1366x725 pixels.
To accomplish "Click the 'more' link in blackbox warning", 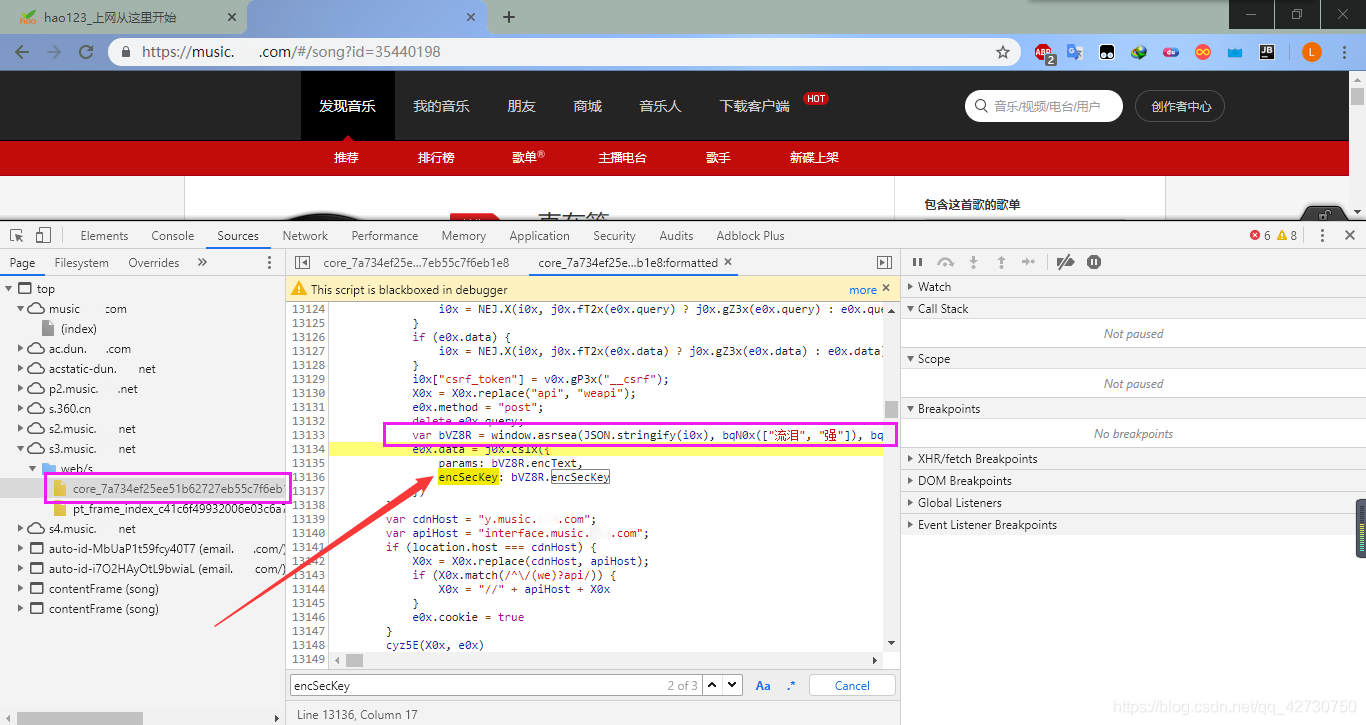I will (862, 289).
